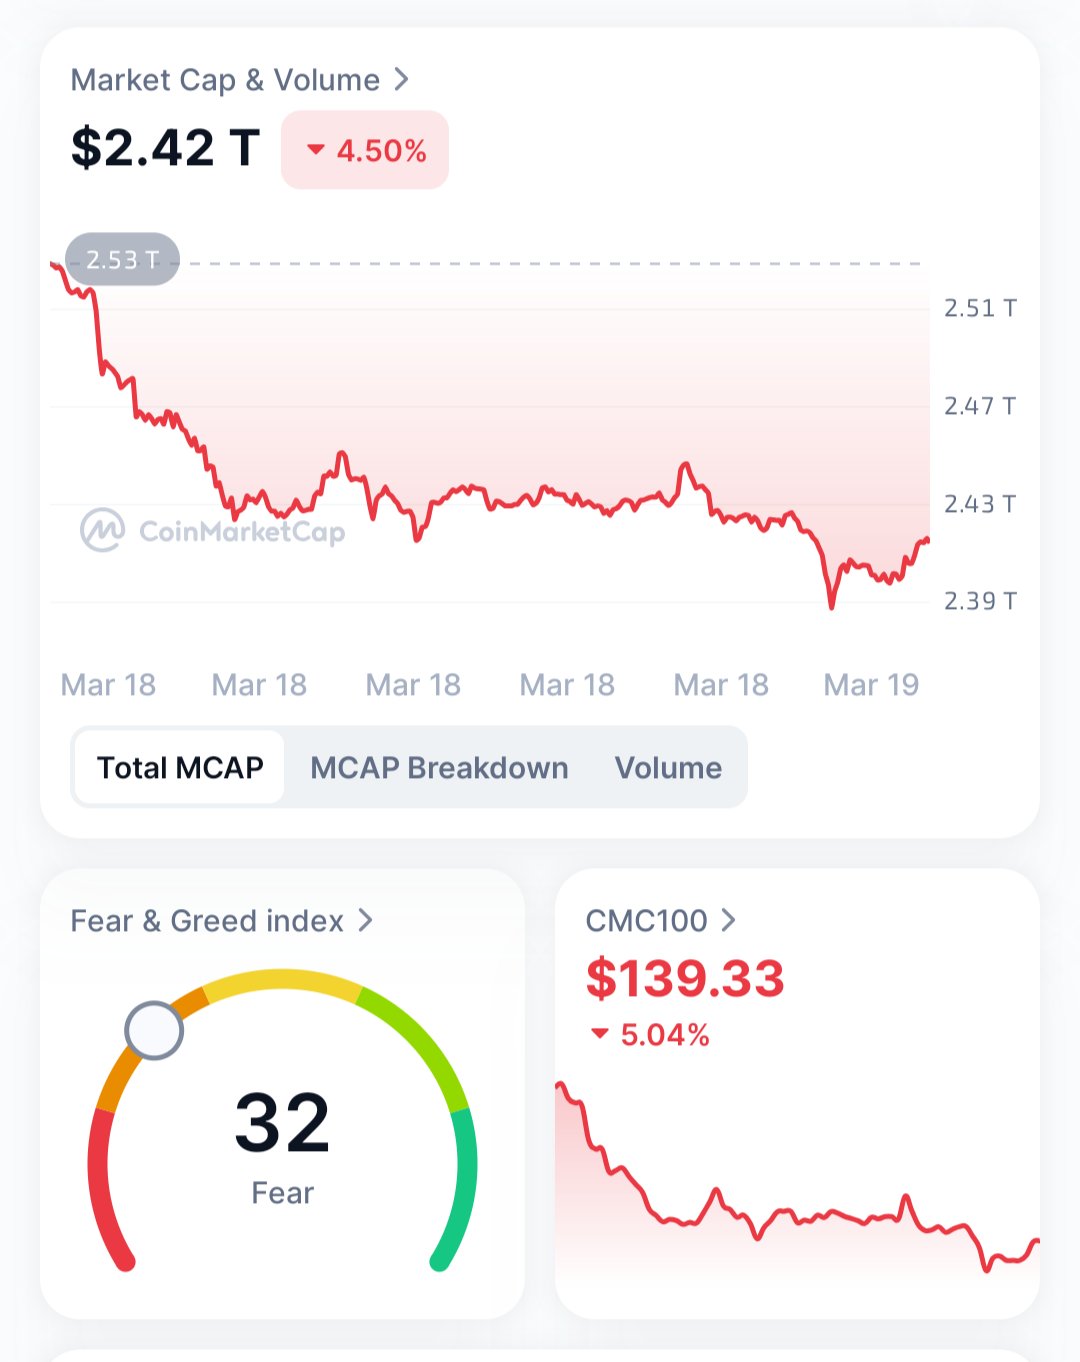1080x1362 pixels.
Task: Expand the Fear & Greed index chevron
Action: tap(366, 920)
